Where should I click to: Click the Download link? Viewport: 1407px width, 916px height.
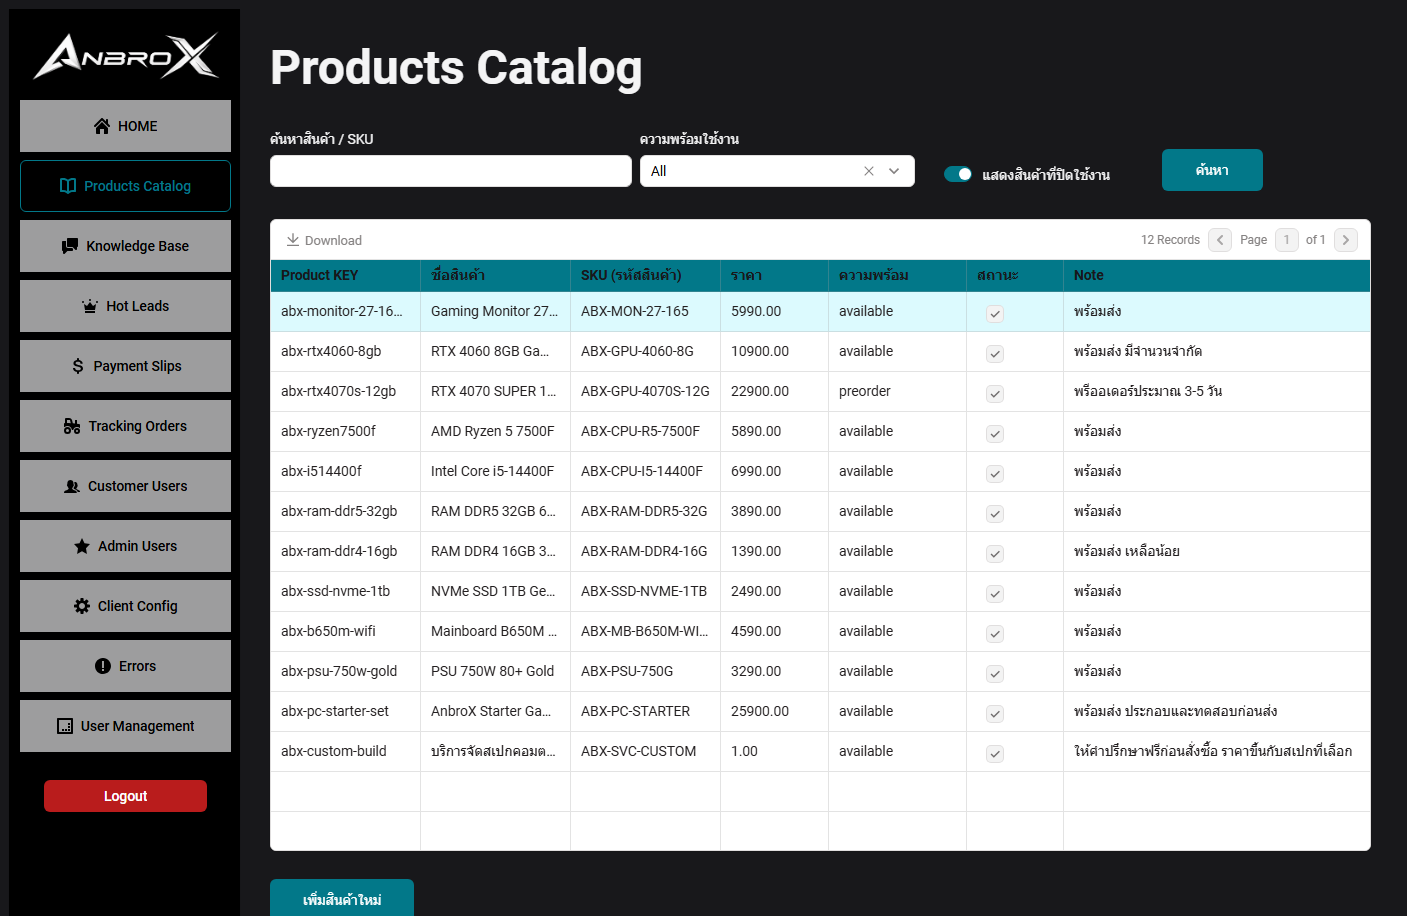click(324, 240)
